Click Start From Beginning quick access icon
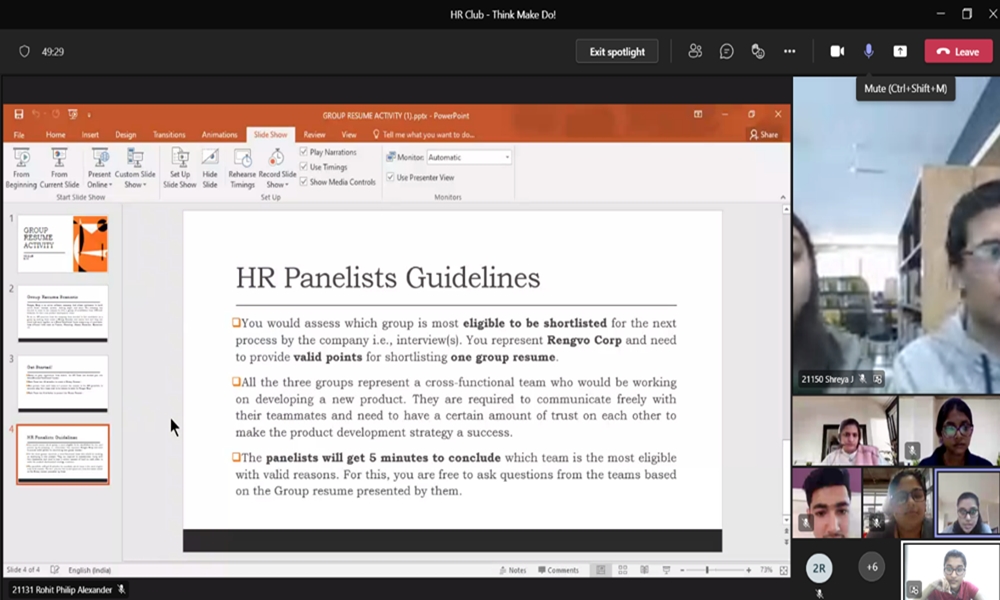The height and width of the screenshot is (600, 1000). (x=73, y=114)
